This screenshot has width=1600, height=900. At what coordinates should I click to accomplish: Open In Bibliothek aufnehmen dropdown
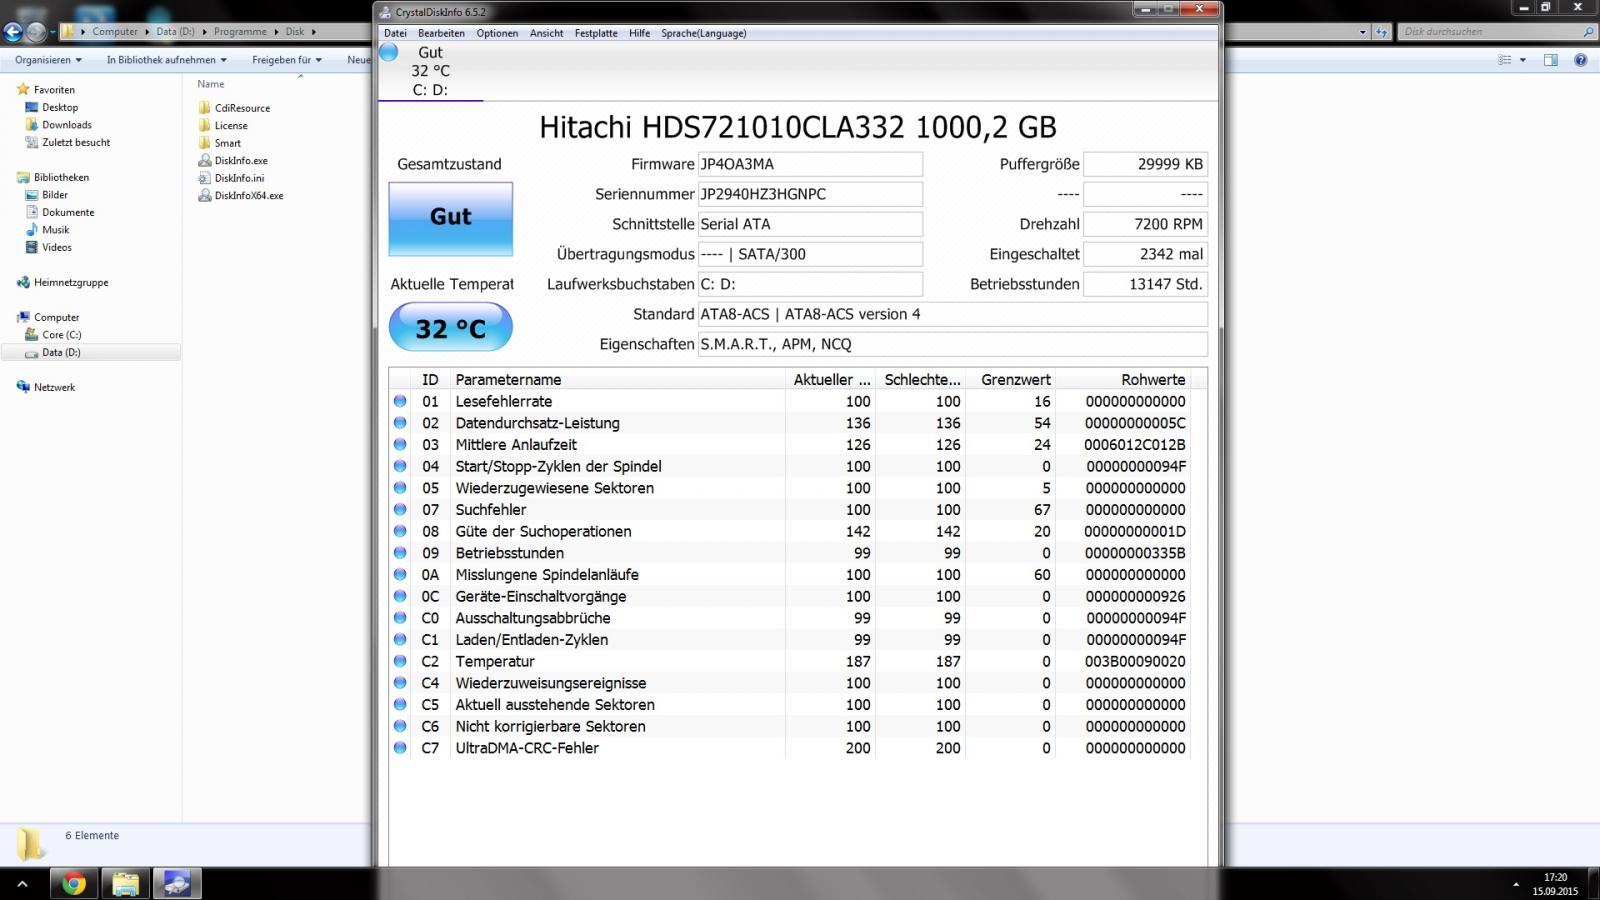coord(167,60)
